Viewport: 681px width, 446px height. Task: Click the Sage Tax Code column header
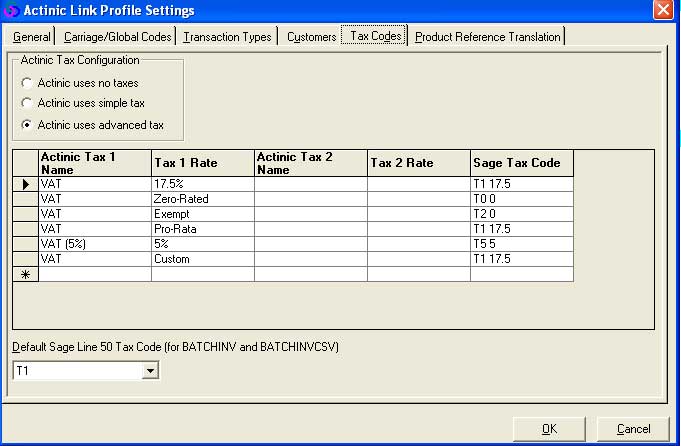pyautogui.click(x=521, y=163)
